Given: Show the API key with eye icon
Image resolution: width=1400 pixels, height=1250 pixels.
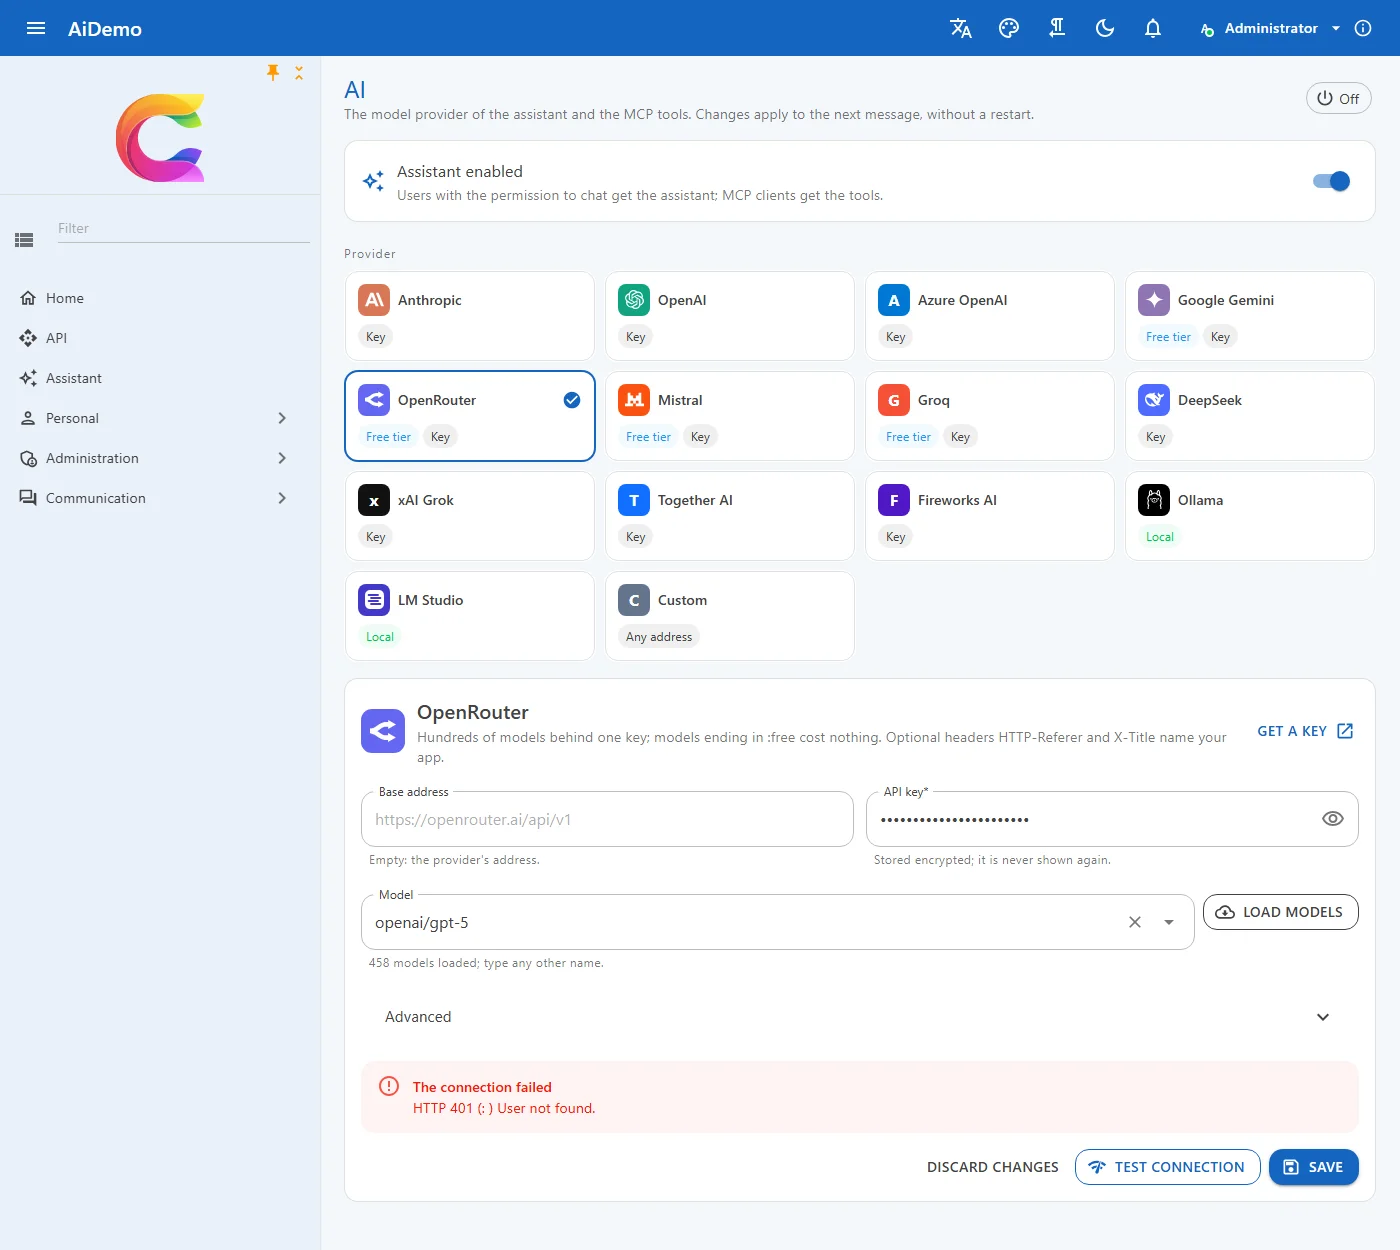Looking at the screenshot, I should pos(1333,819).
